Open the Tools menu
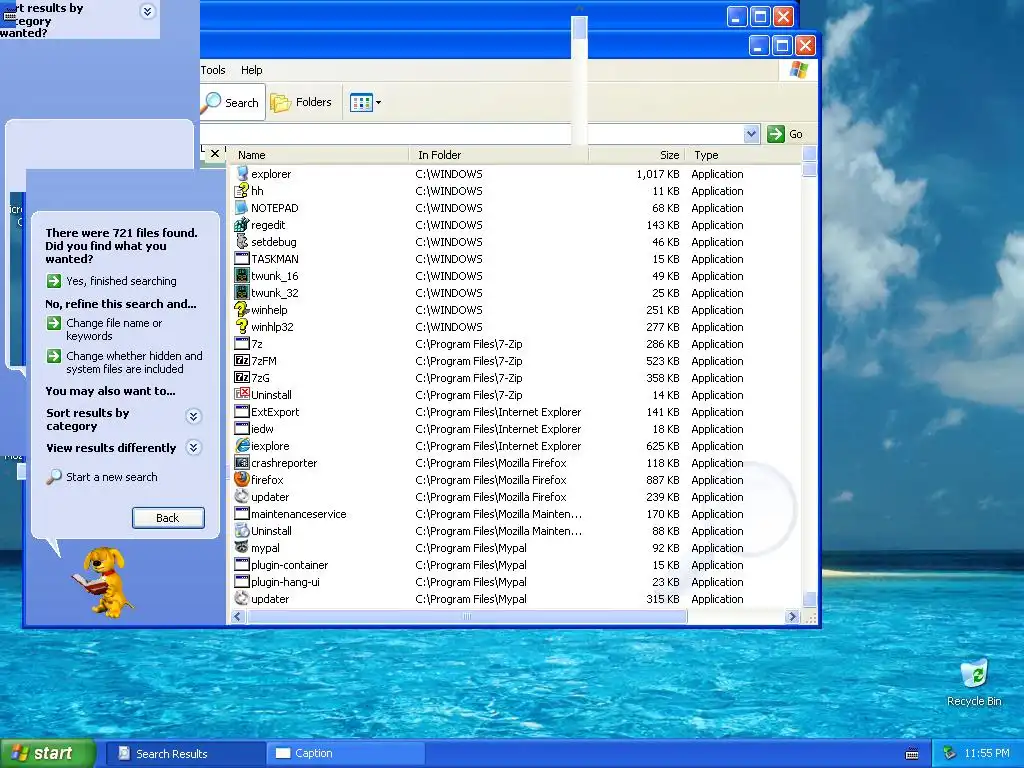 213,70
